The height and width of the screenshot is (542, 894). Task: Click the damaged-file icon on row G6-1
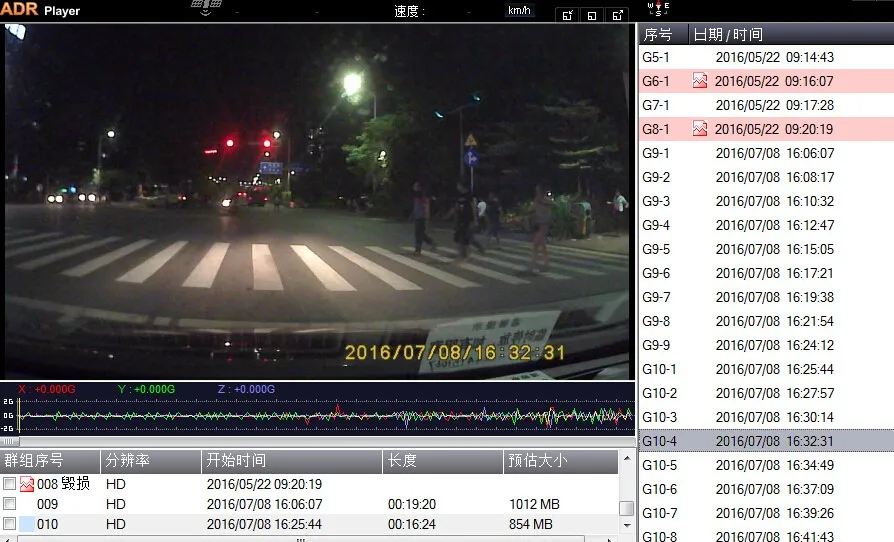pos(700,81)
